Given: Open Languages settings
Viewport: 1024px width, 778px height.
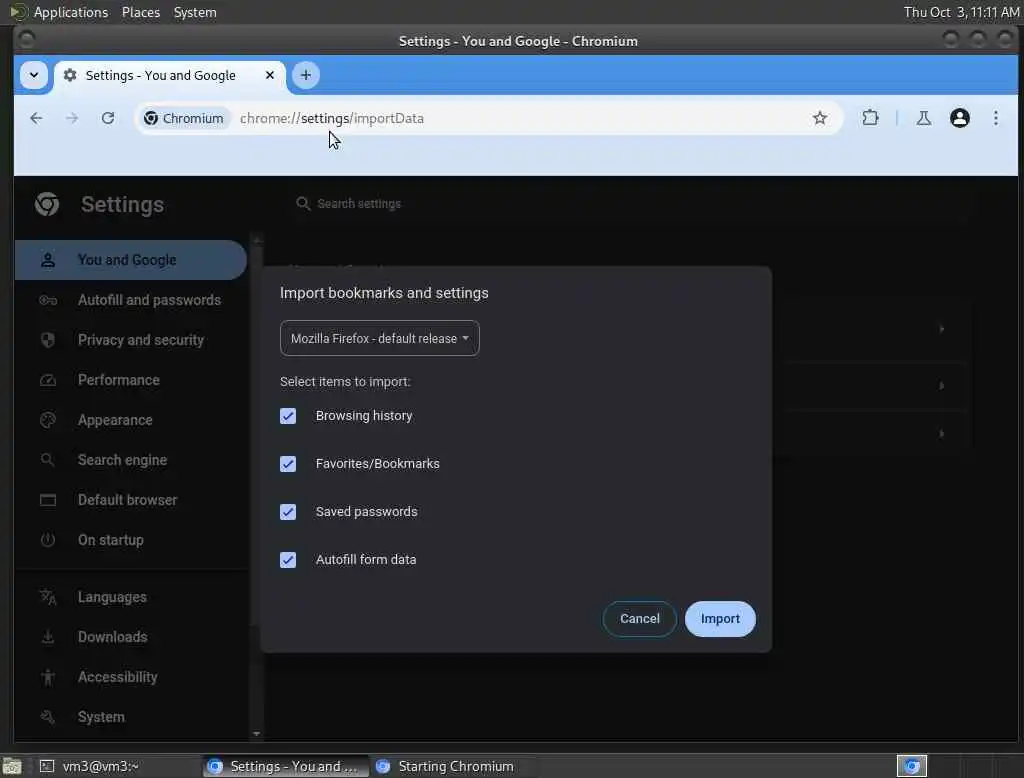Looking at the screenshot, I should point(131,597).
